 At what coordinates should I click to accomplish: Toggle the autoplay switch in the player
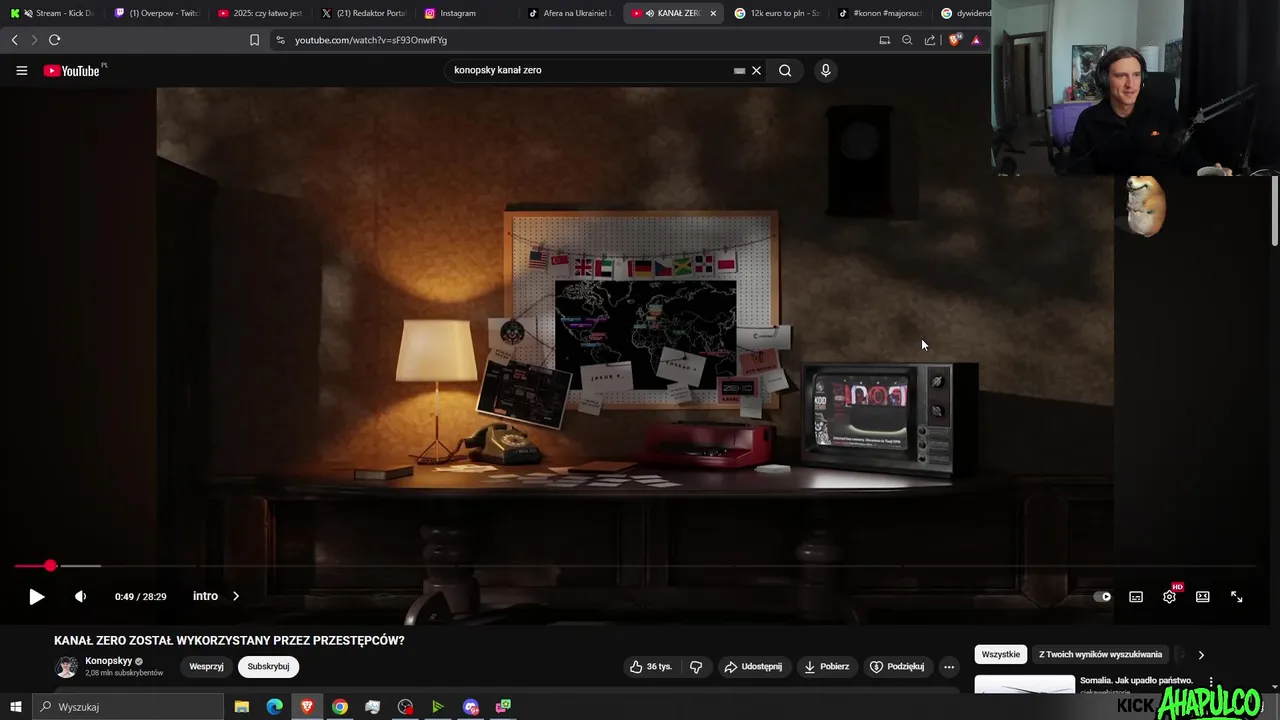click(1102, 597)
